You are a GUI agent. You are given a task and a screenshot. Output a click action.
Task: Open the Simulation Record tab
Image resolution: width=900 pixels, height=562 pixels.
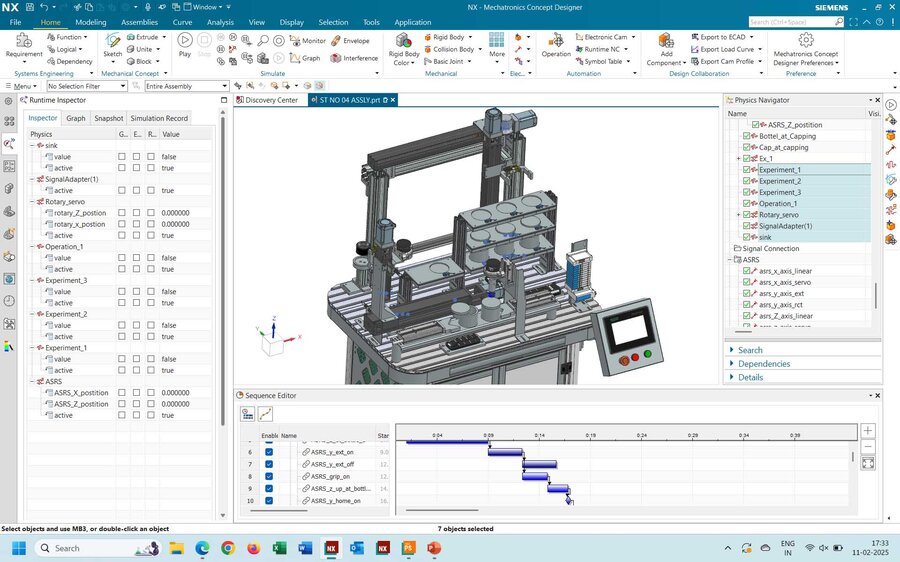point(159,118)
